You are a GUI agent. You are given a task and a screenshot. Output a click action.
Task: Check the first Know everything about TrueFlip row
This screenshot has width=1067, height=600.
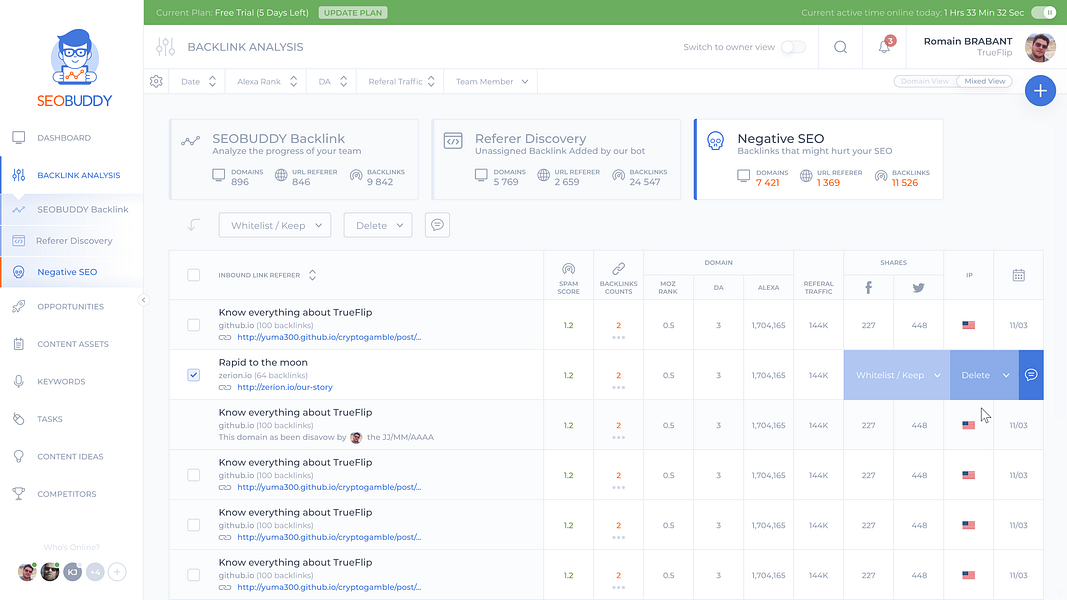tap(193, 325)
